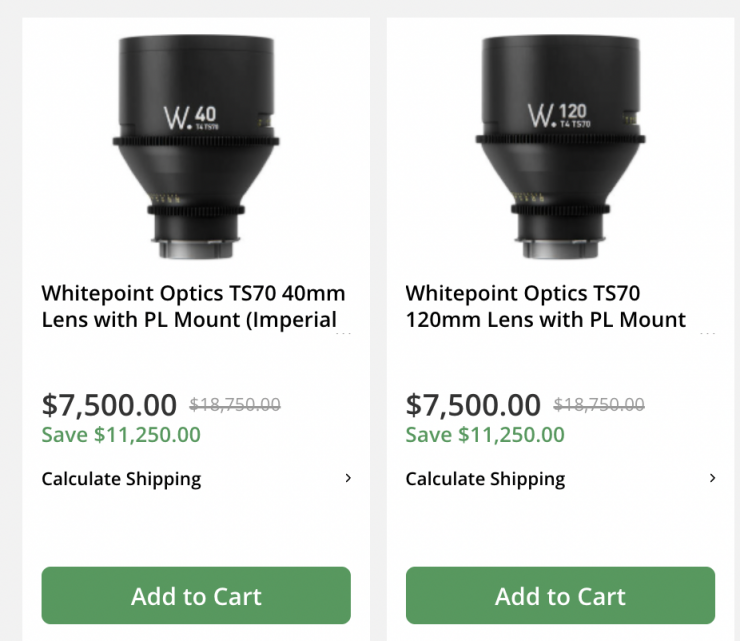This screenshot has height=641, width=740.
Task: Click the W.120 logo marking on the lens
Action: (x=556, y=116)
